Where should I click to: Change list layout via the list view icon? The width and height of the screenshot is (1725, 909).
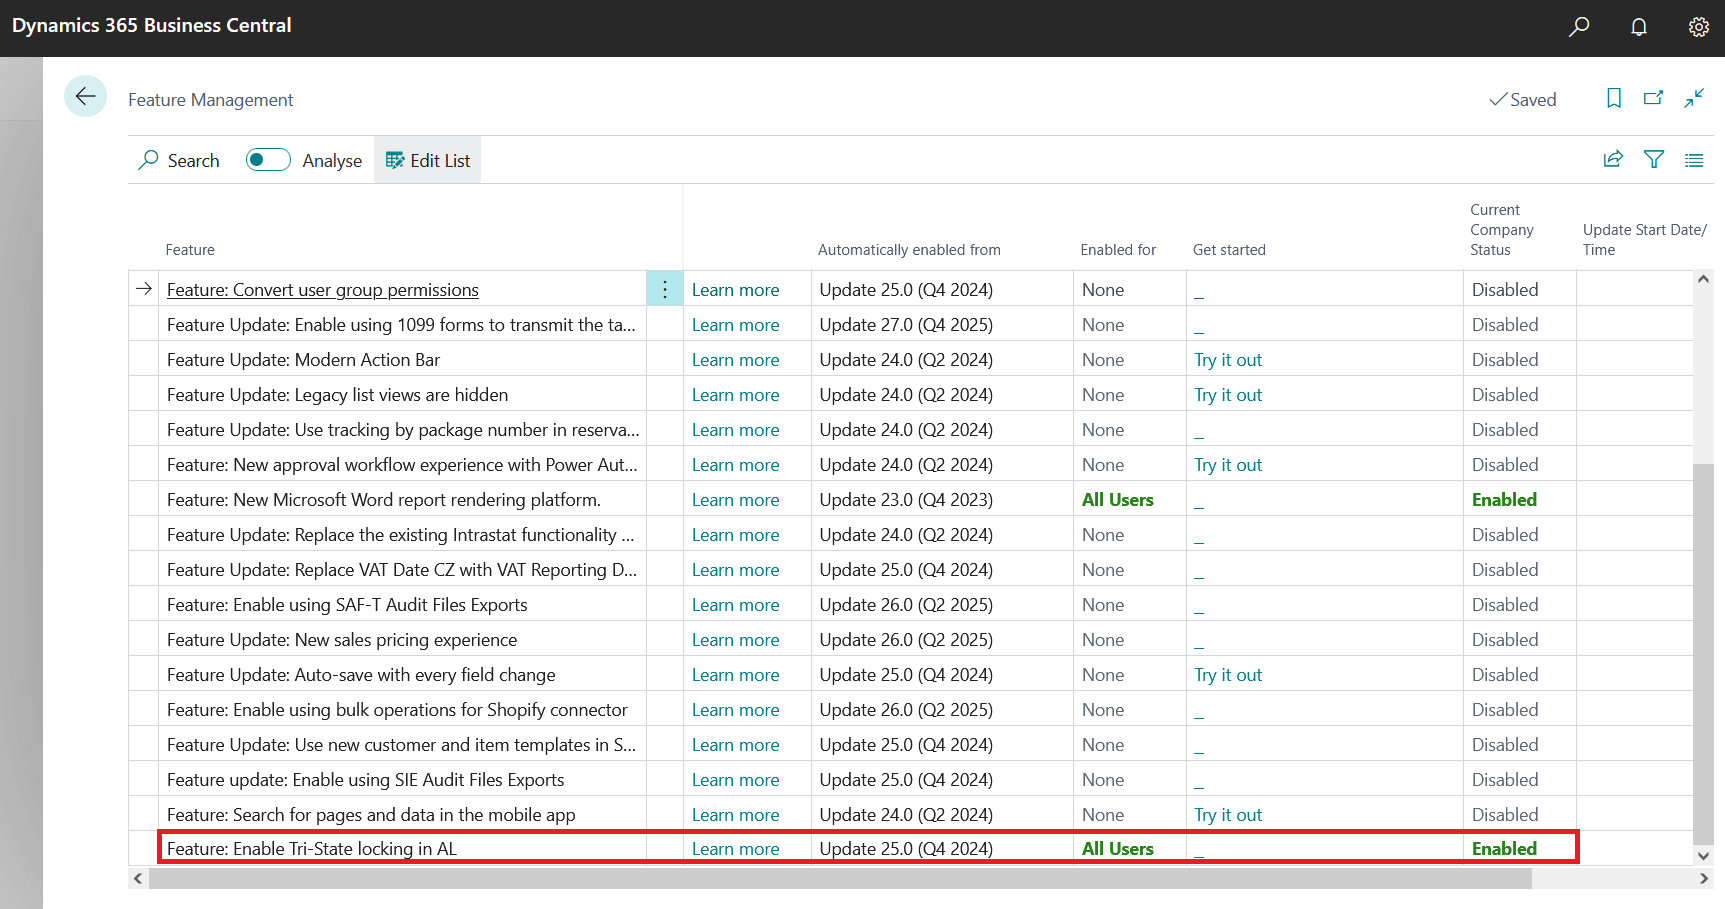[x=1694, y=160]
